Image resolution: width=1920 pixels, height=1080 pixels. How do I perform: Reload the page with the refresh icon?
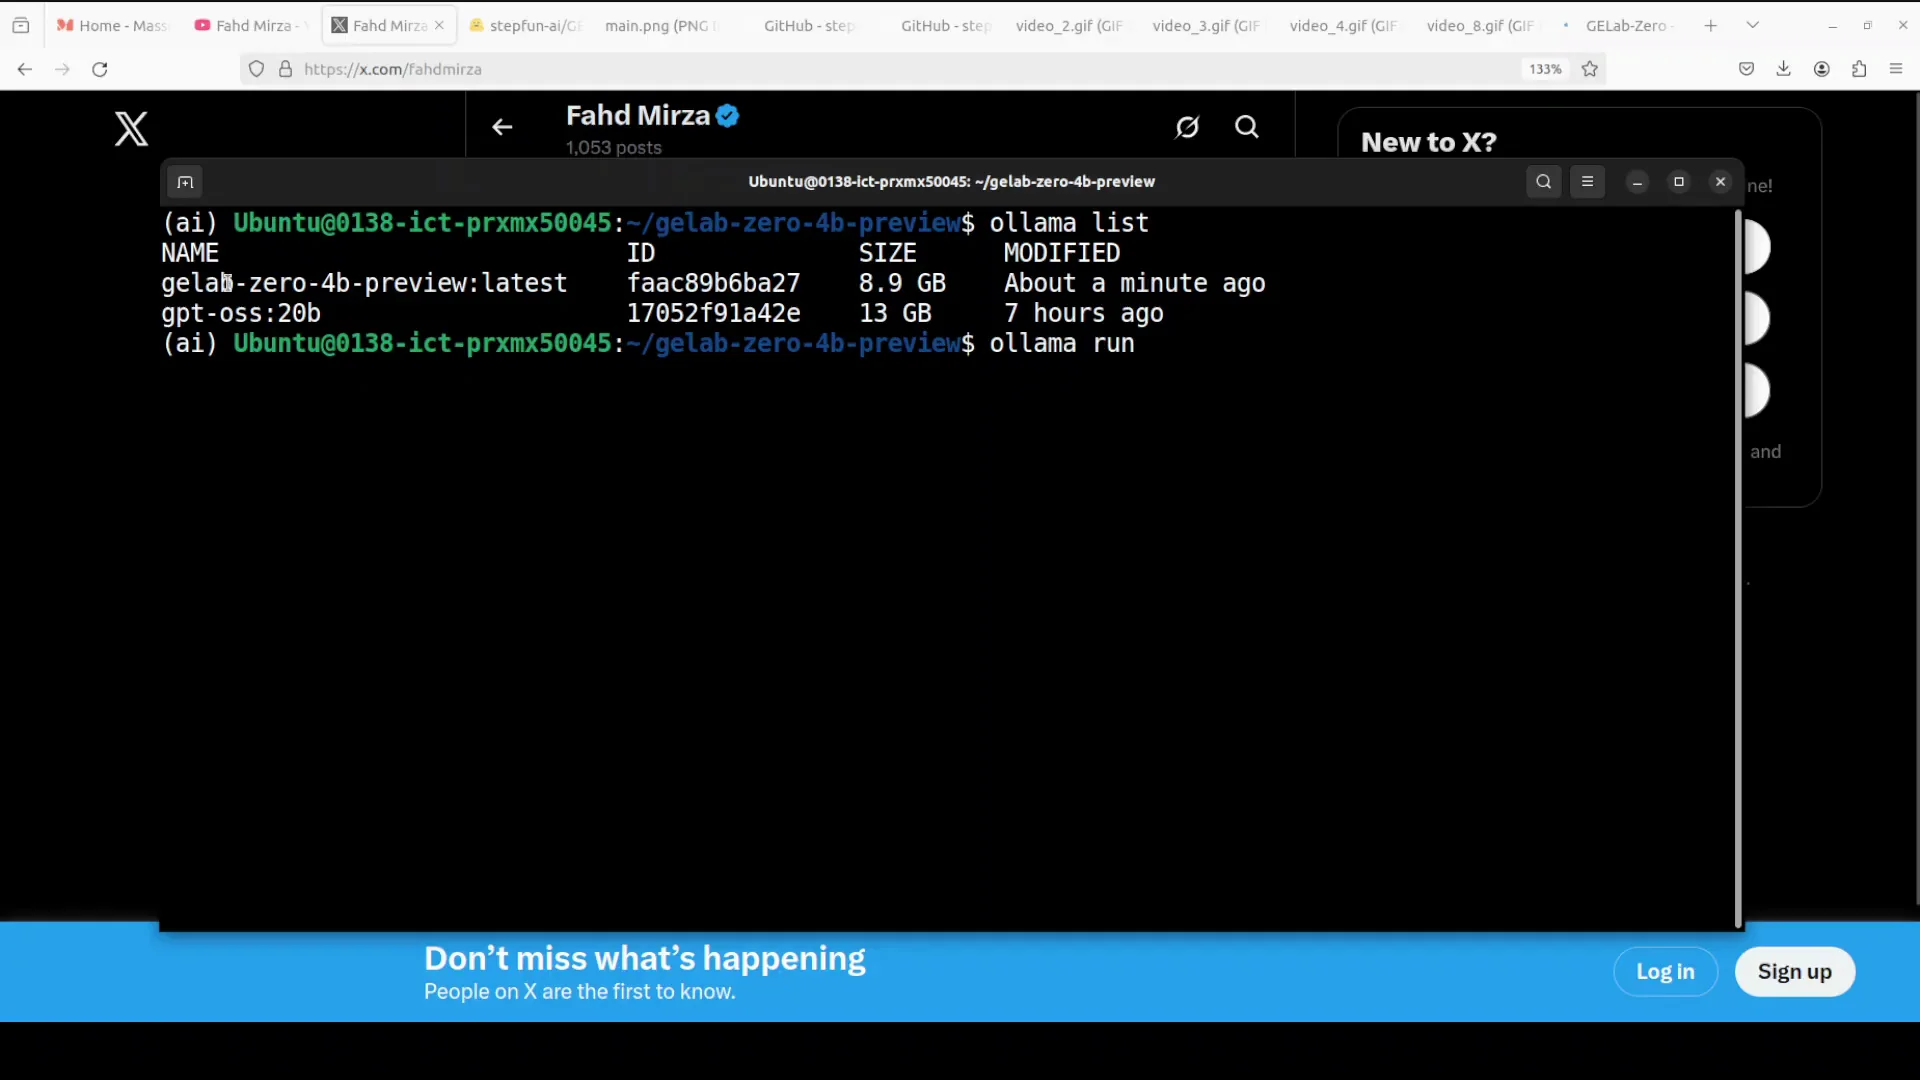(x=100, y=69)
